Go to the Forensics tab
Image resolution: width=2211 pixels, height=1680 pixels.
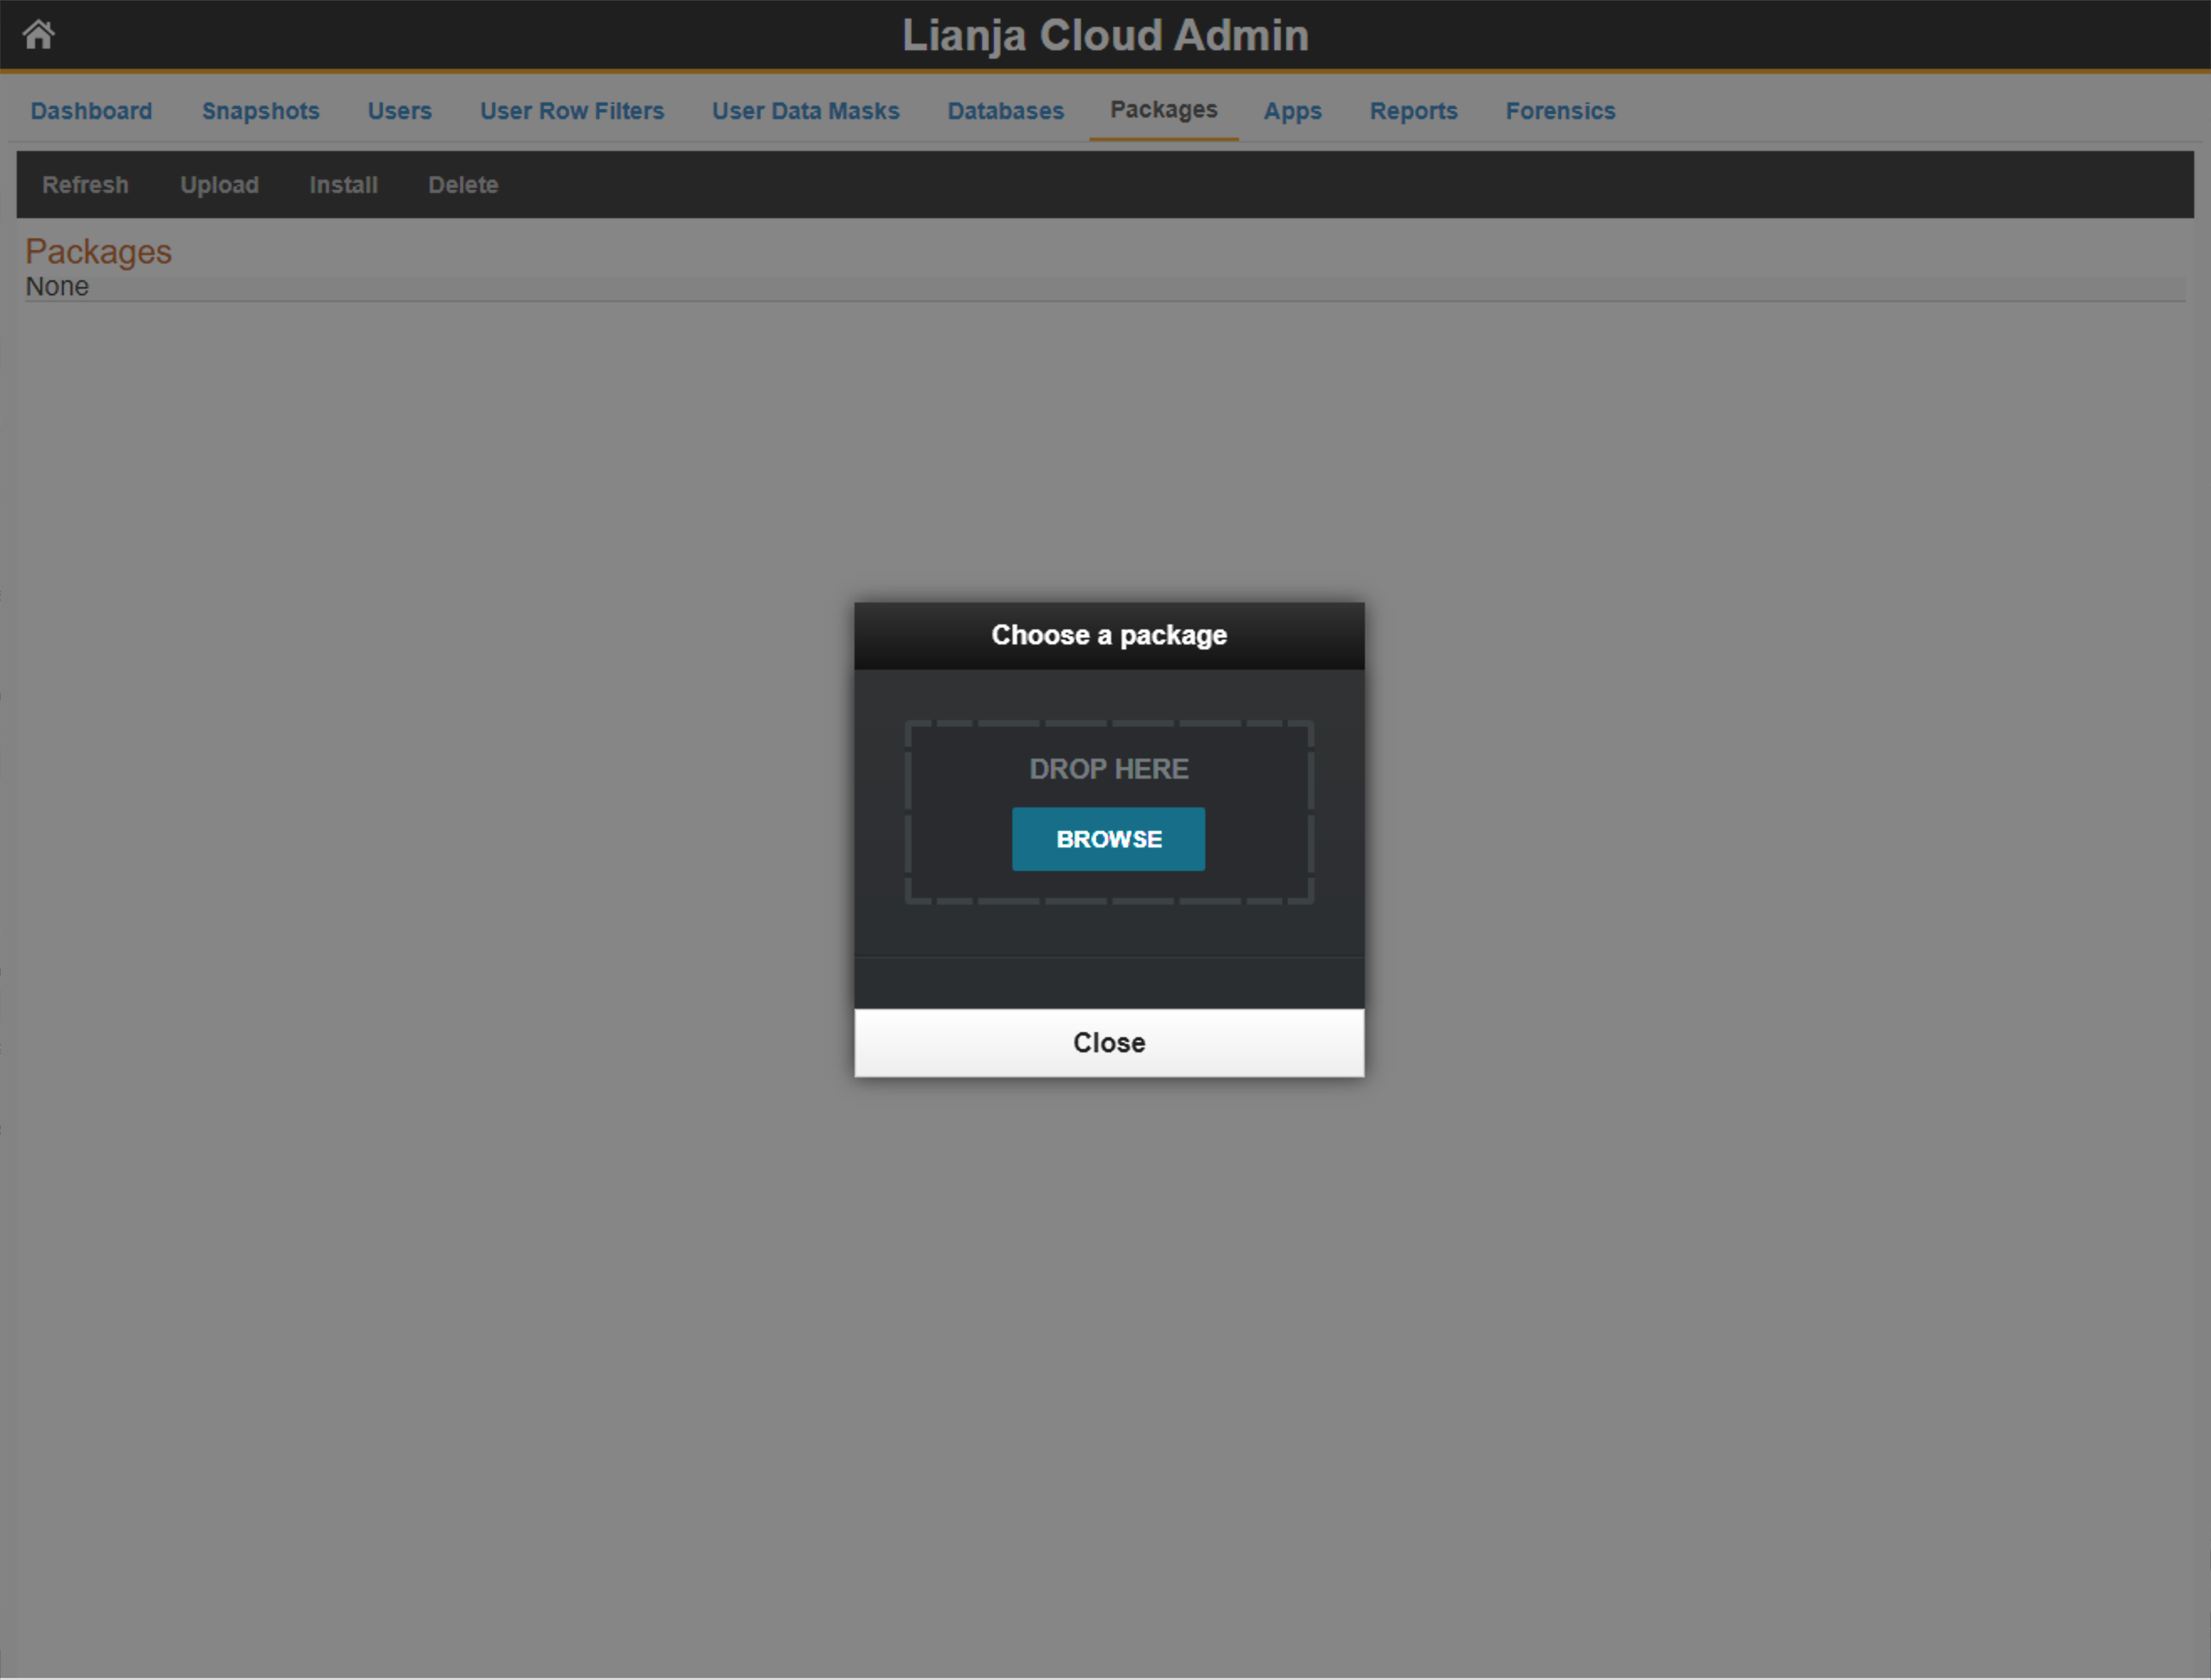coord(1560,111)
